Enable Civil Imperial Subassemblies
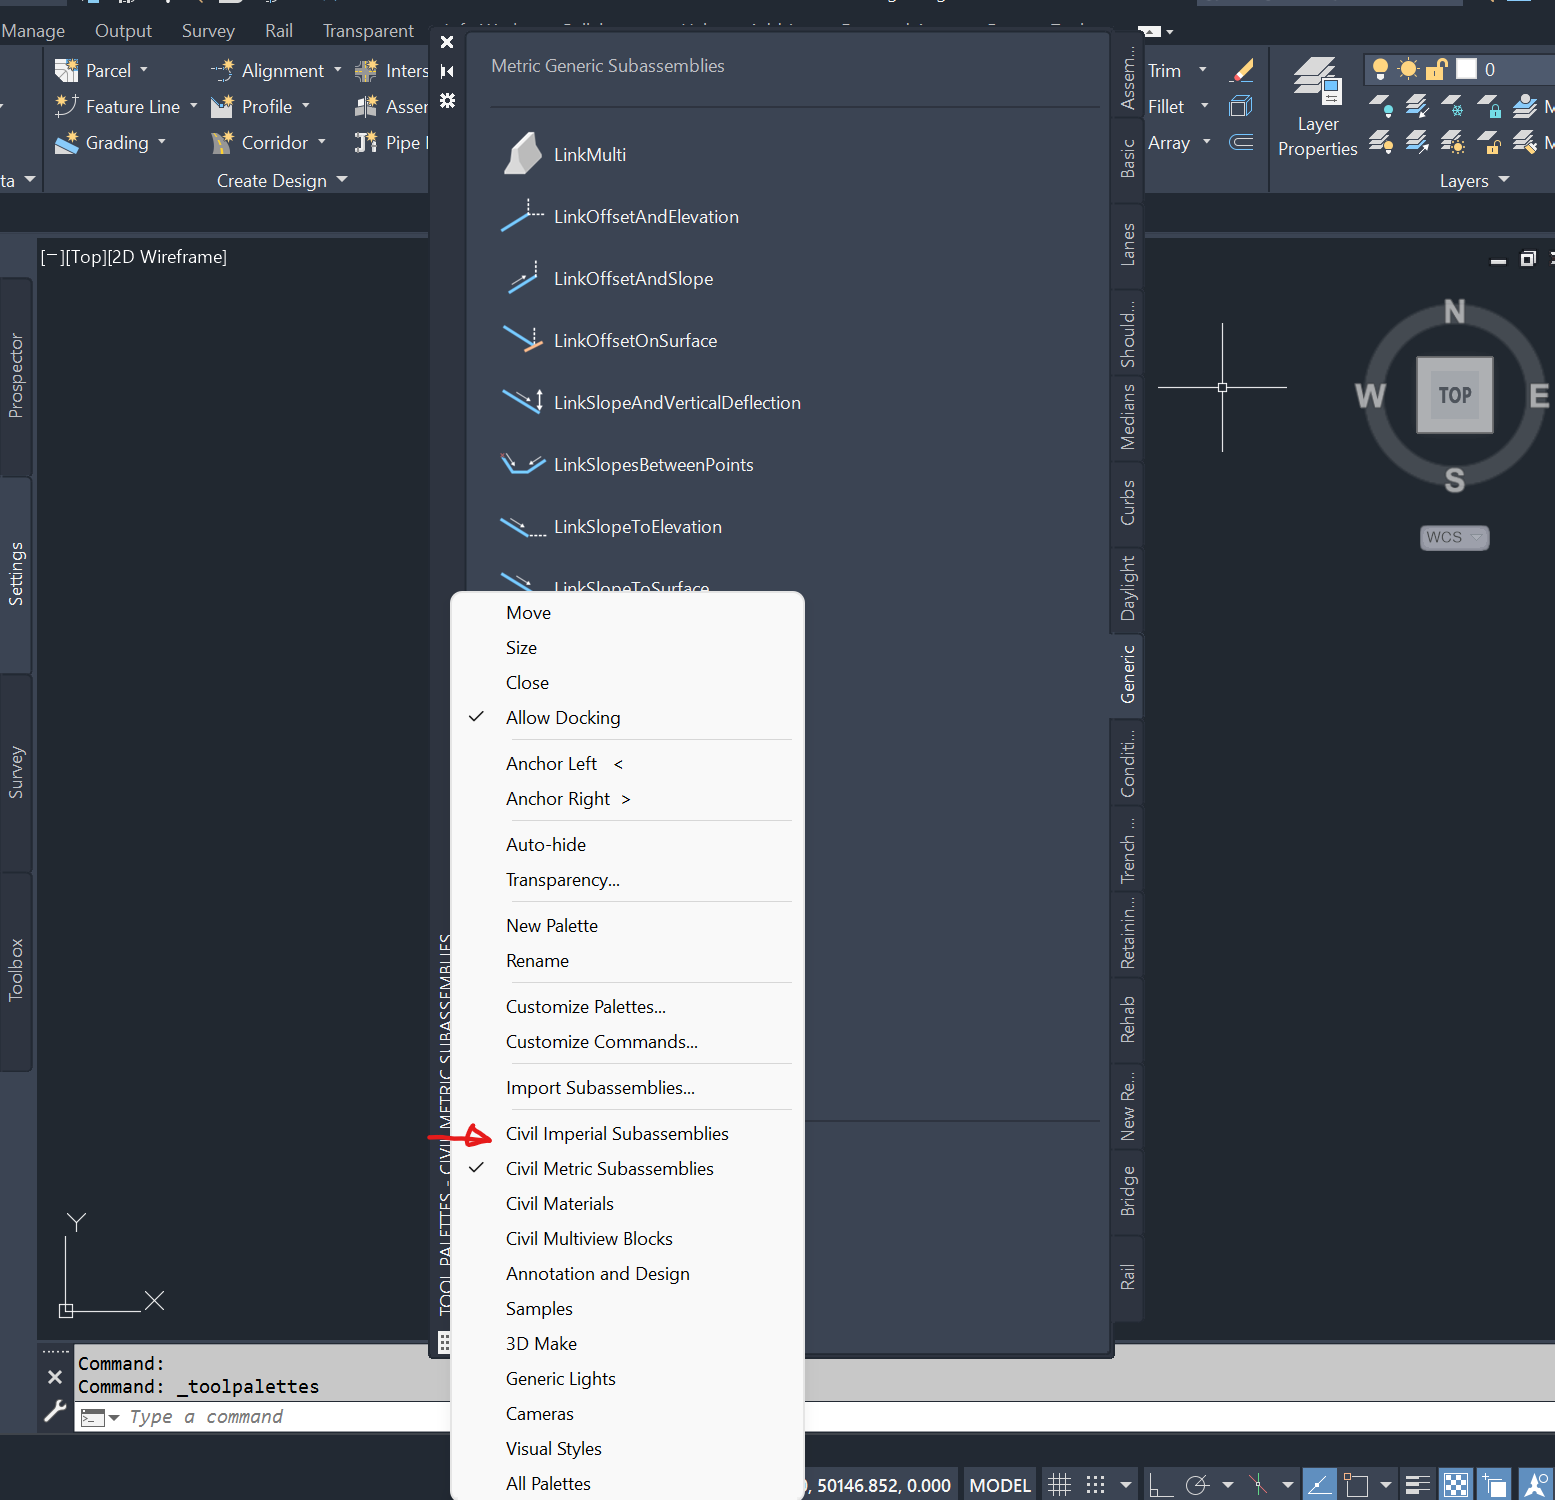1555x1500 pixels. tap(617, 1133)
